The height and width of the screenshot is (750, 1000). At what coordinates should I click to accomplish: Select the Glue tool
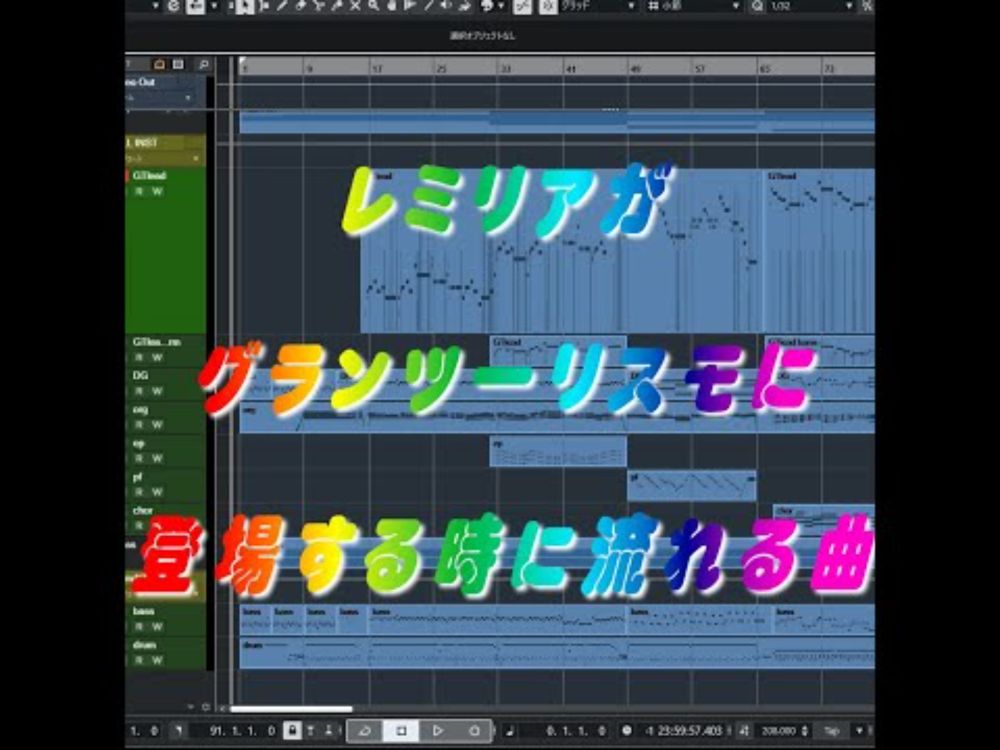coord(337,6)
